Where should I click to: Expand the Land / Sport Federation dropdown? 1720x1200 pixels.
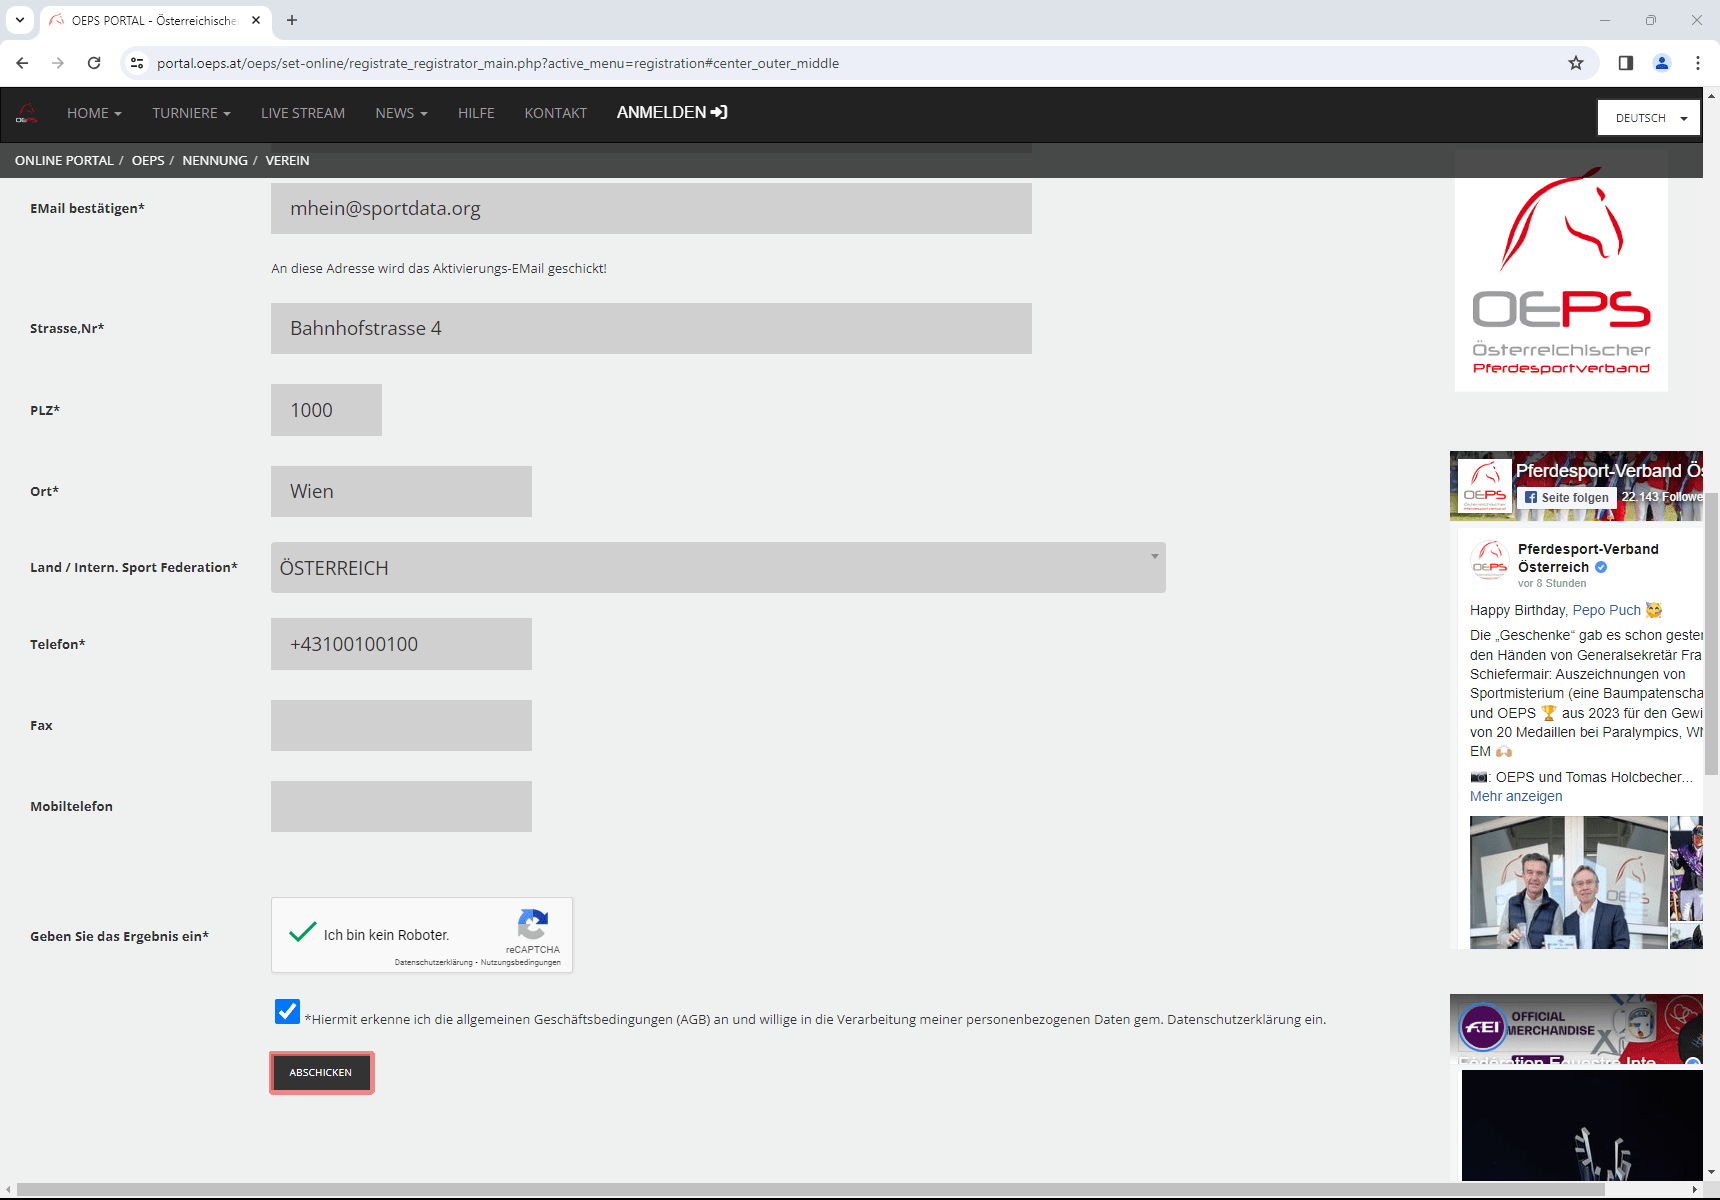point(717,568)
